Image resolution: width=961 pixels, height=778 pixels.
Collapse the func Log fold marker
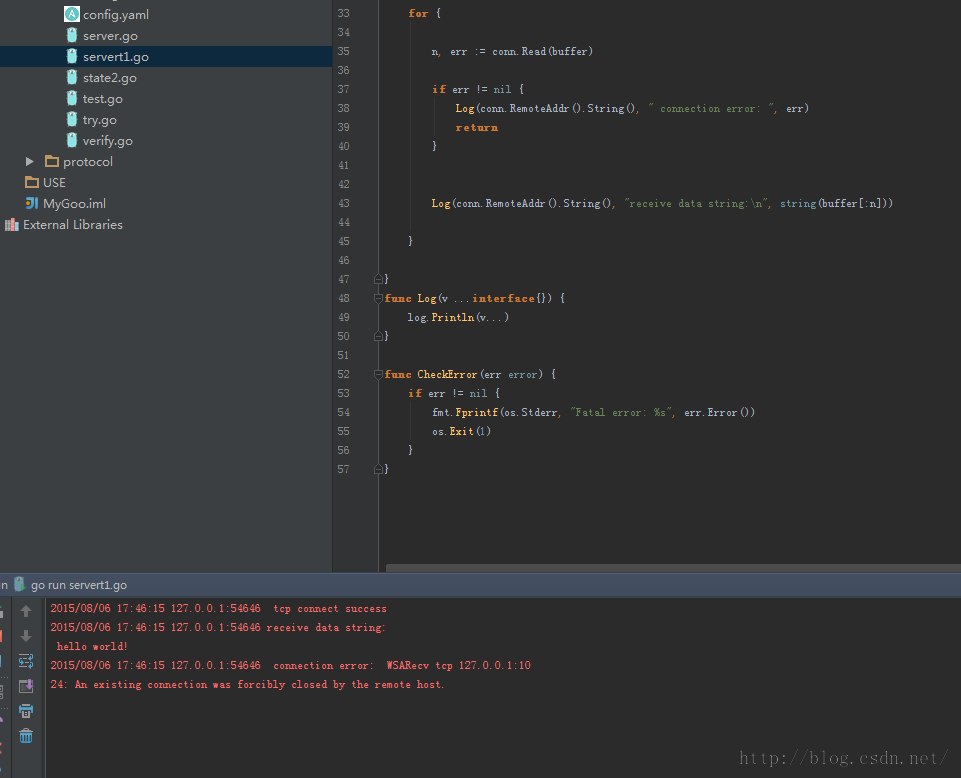378,299
